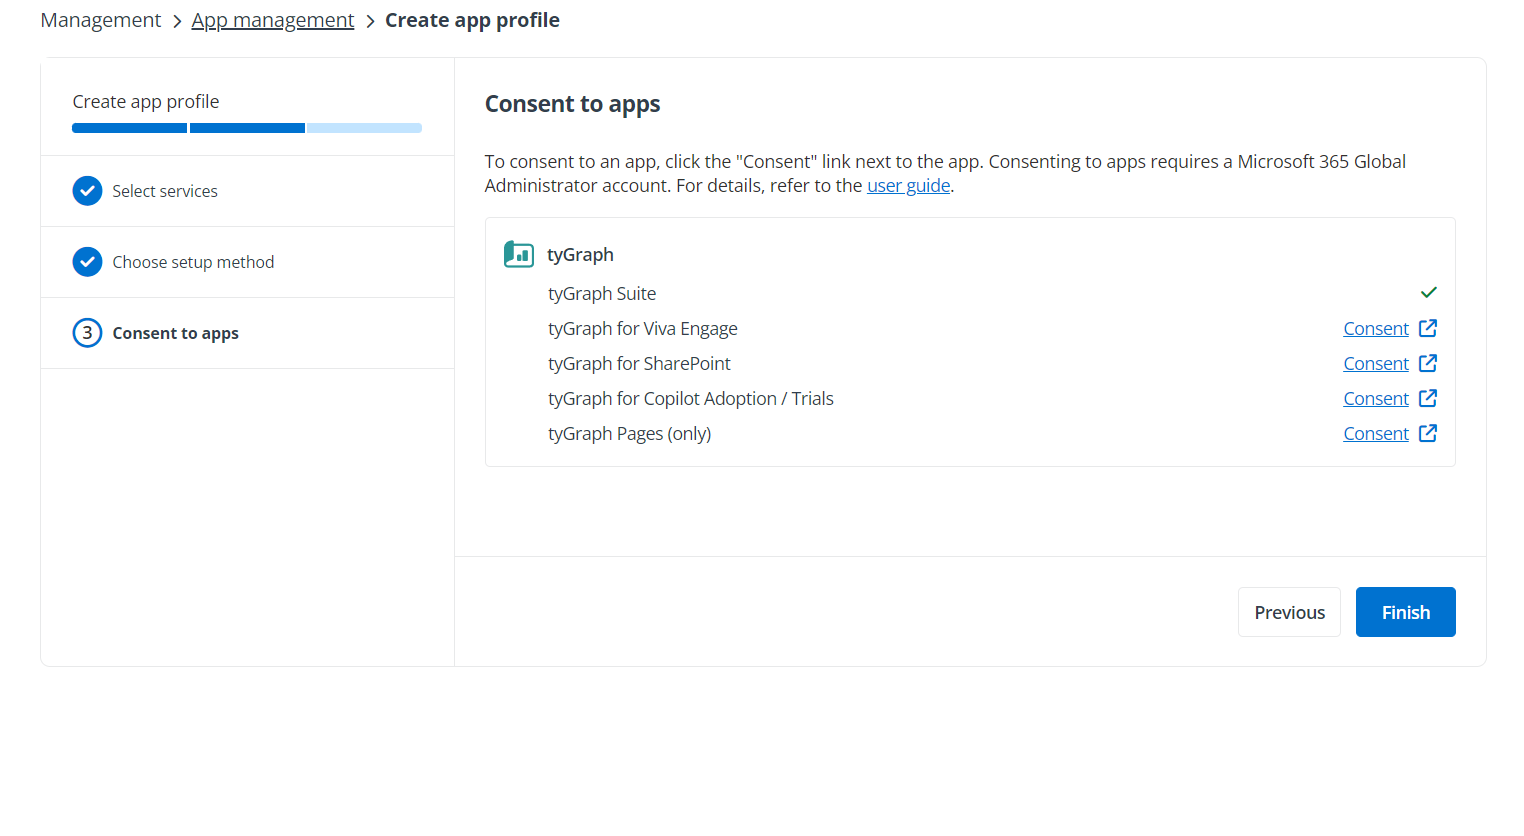
Task: Click external link icon for Copilot Adoption Consent
Action: click(1428, 398)
